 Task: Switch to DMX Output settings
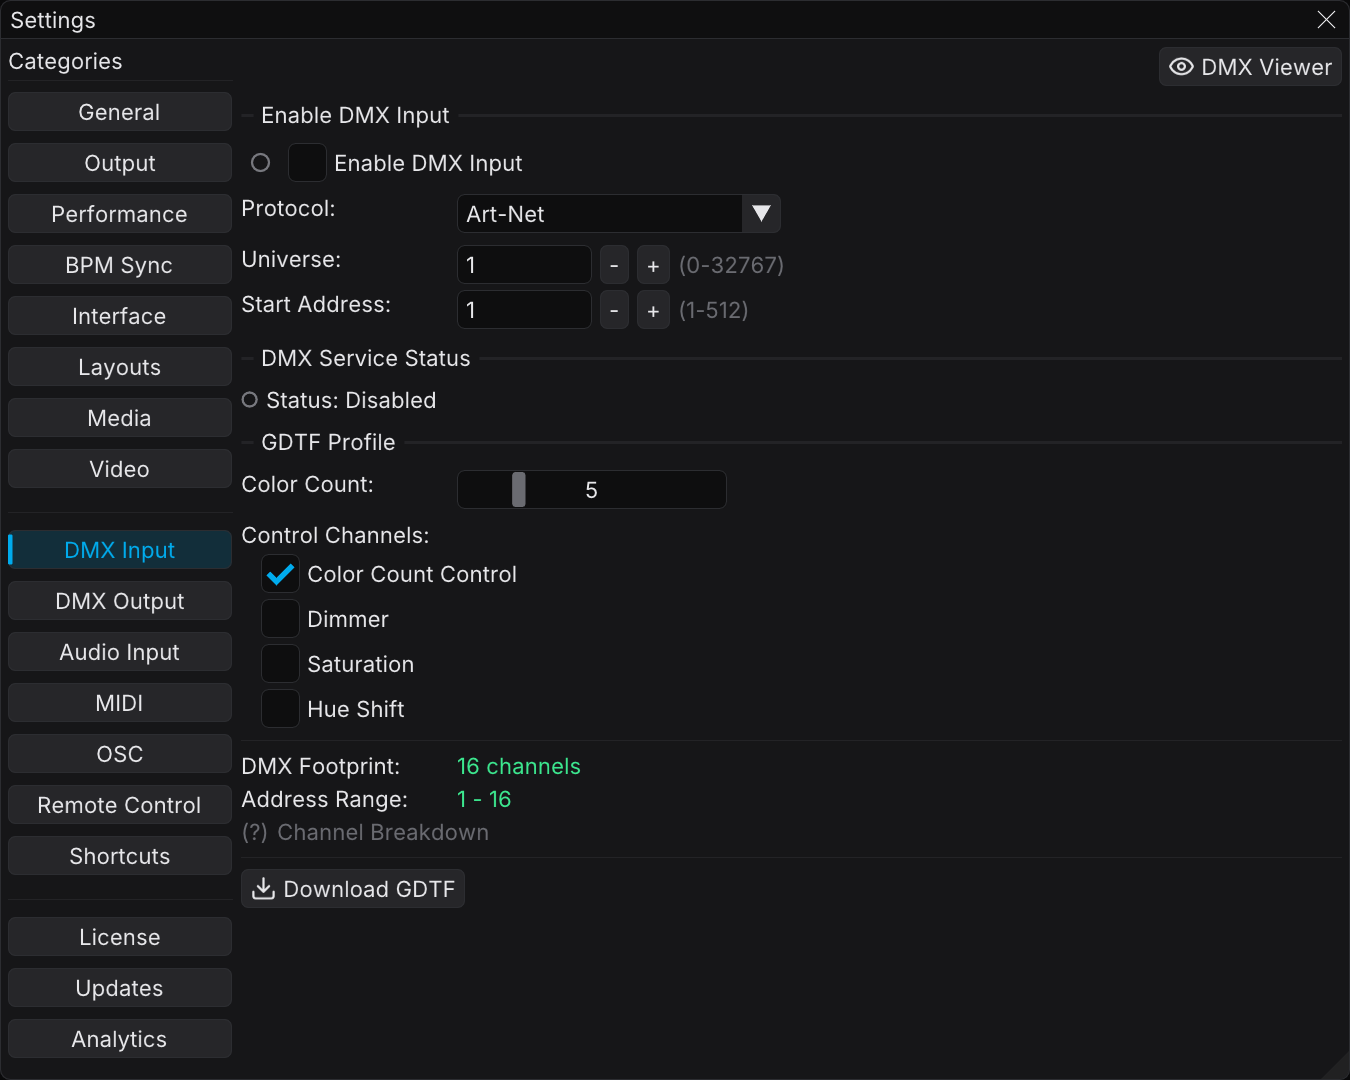(x=120, y=601)
